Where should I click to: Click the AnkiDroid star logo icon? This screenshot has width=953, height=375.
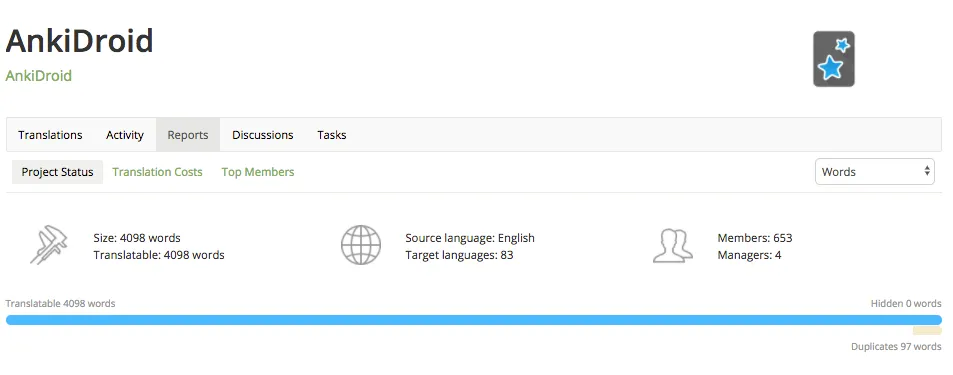coord(834,59)
